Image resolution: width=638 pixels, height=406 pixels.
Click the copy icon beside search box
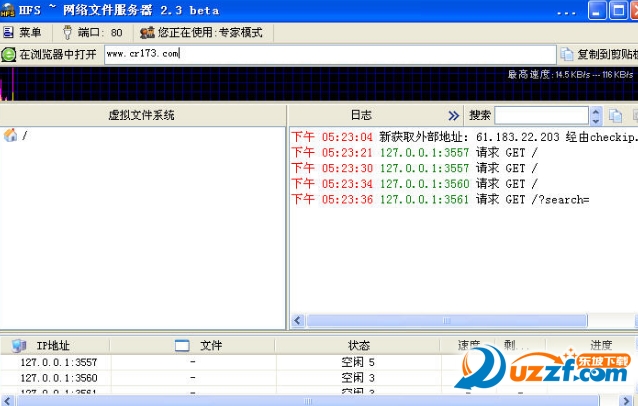(x=616, y=115)
